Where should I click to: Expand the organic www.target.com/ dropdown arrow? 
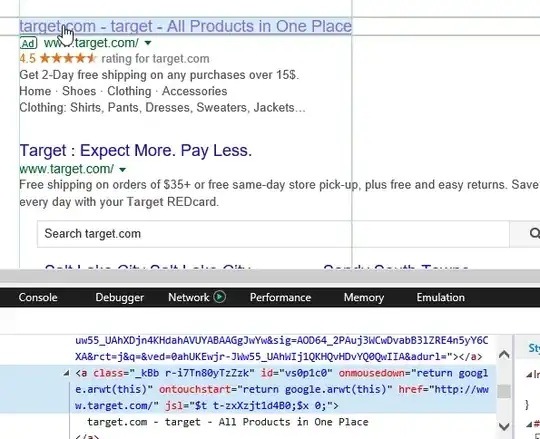(x=123, y=169)
